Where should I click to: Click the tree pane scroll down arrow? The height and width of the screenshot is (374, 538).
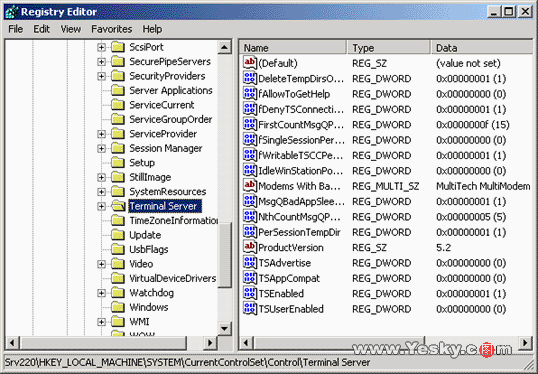click(x=224, y=329)
